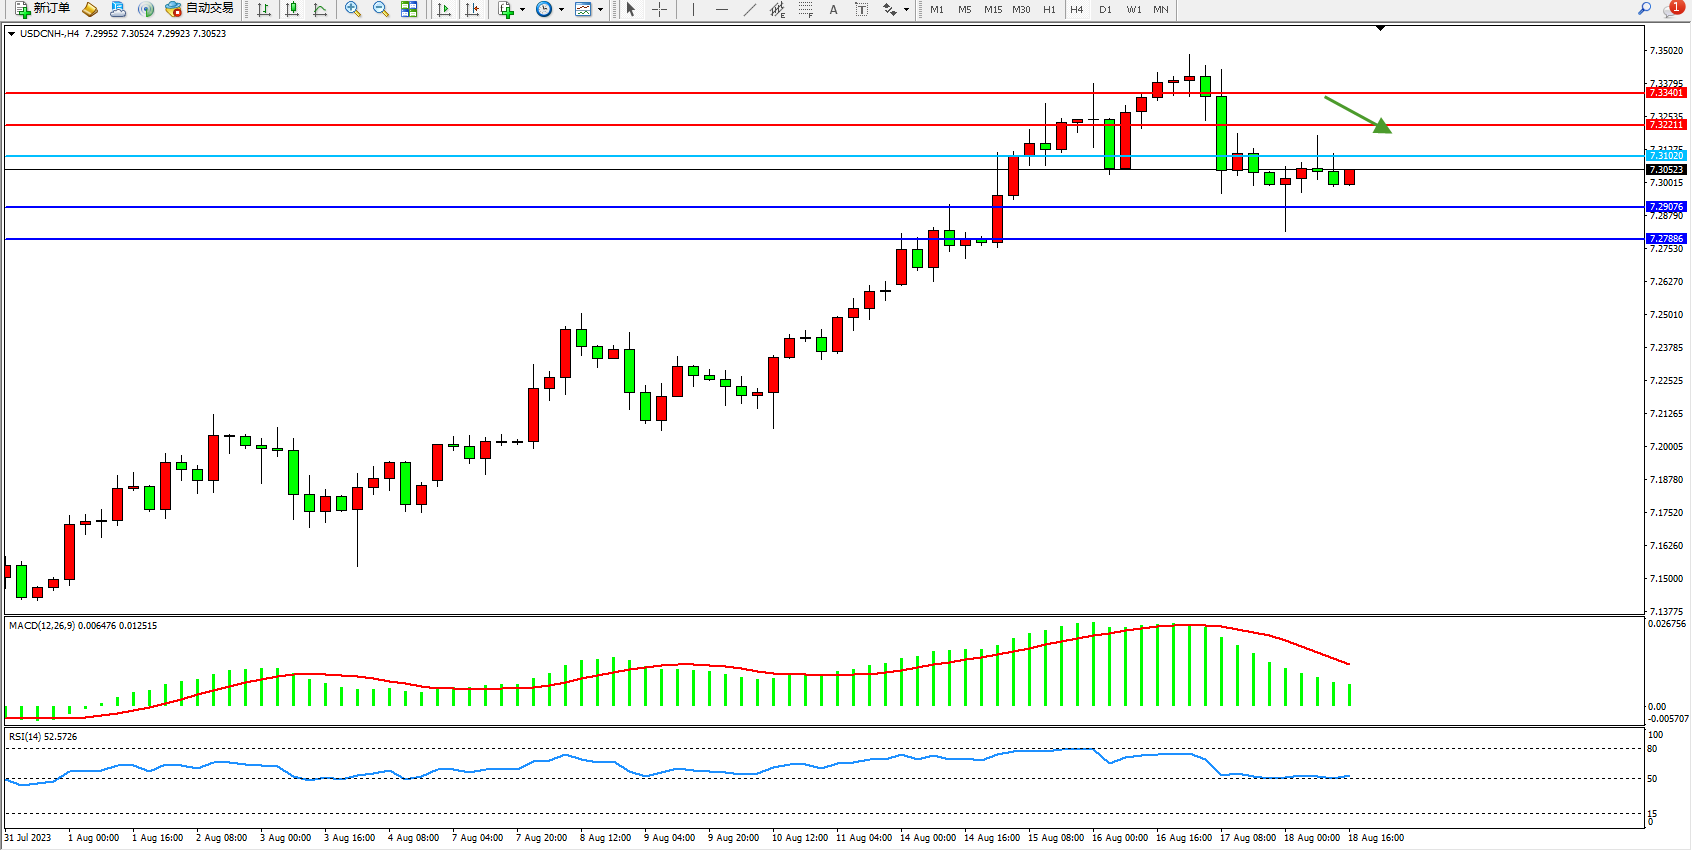Image resolution: width=1692 pixels, height=851 pixels.
Task: Select the Trendline drawing tool
Action: point(749,9)
